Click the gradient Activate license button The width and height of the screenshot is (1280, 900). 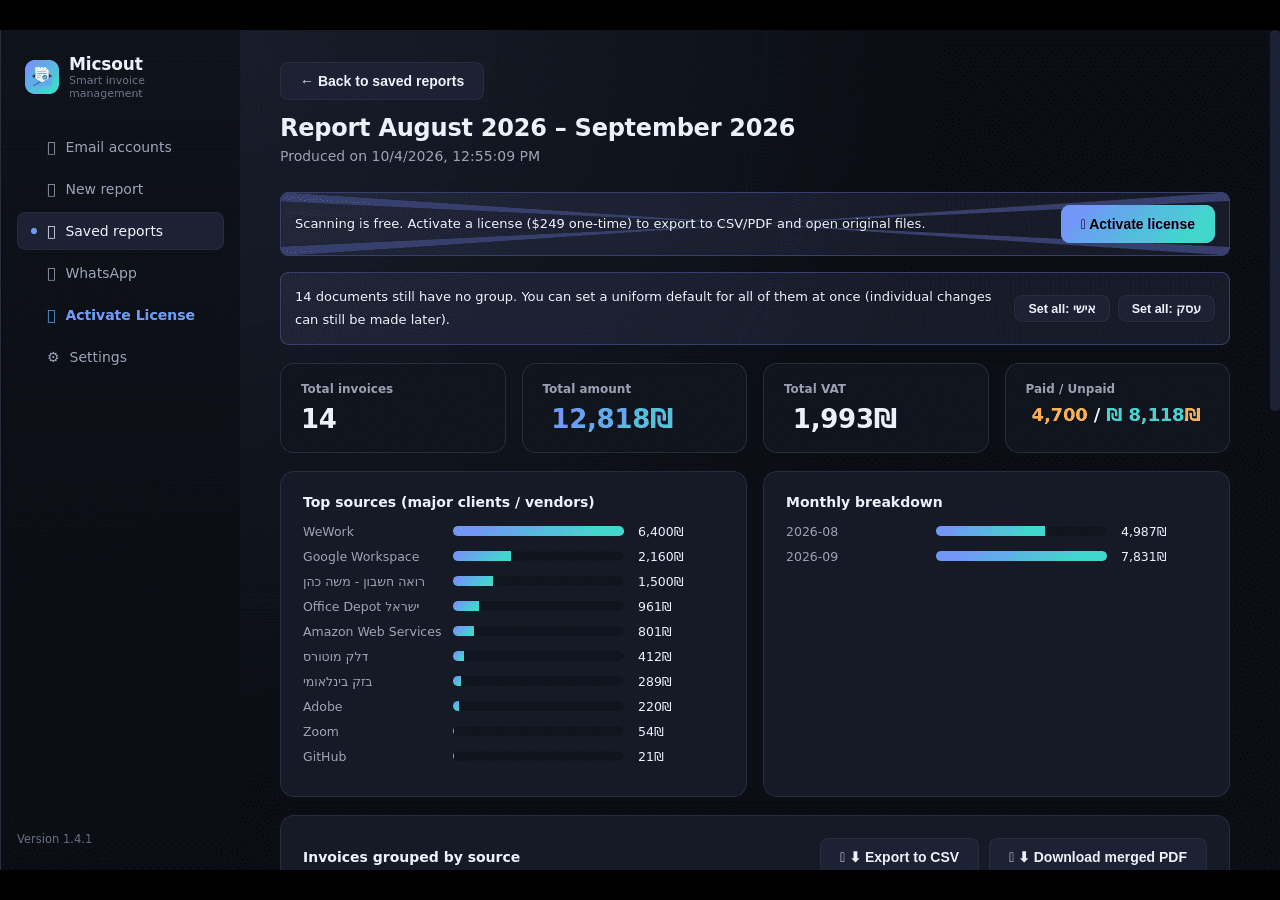click(x=1138, y=224)
